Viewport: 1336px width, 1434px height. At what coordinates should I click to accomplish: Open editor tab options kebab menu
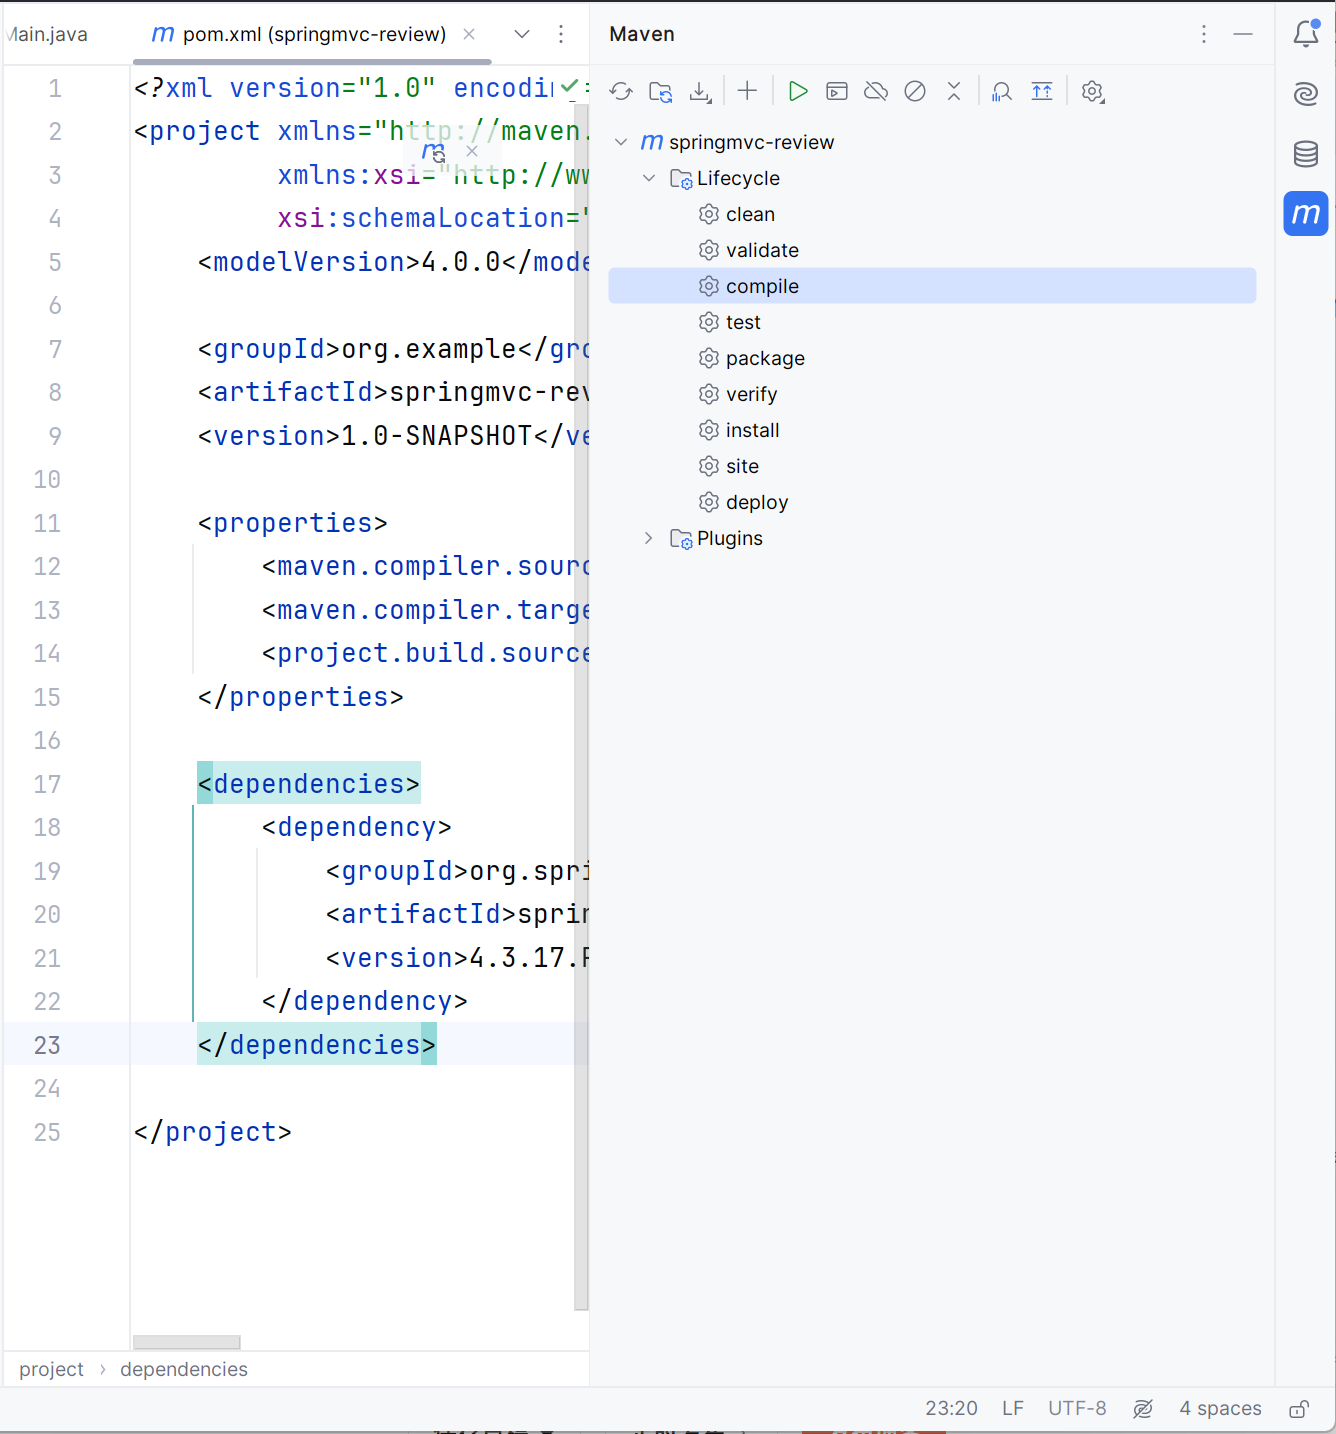pos(561,34)
